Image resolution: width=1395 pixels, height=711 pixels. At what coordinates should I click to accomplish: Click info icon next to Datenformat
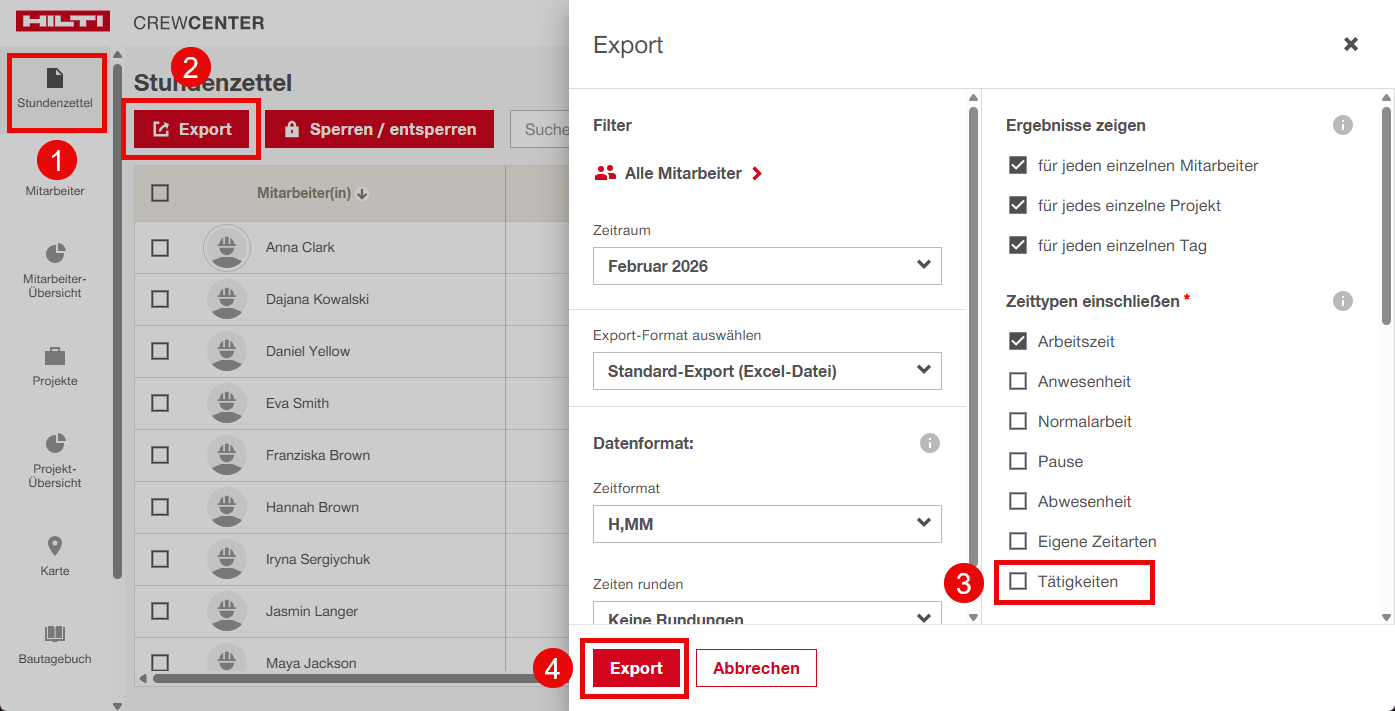point(930,443)
